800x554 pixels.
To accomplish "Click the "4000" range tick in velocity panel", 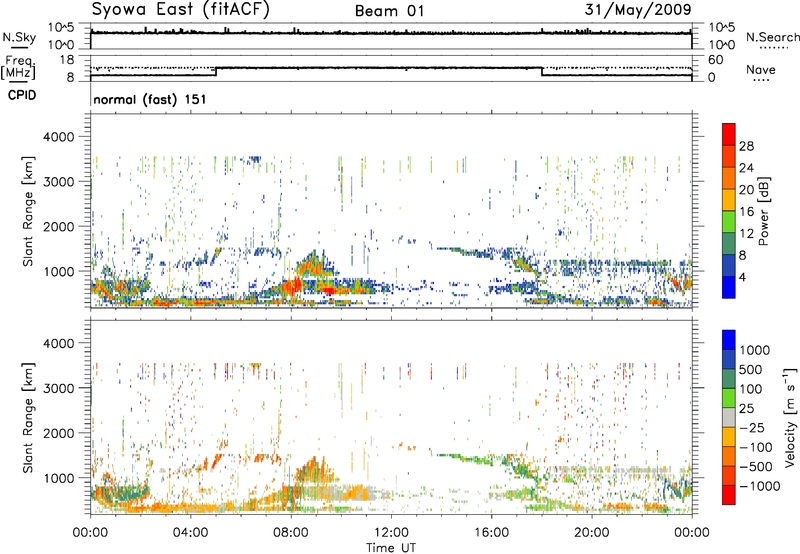I will pyautogui.click(x=59, y=343).
